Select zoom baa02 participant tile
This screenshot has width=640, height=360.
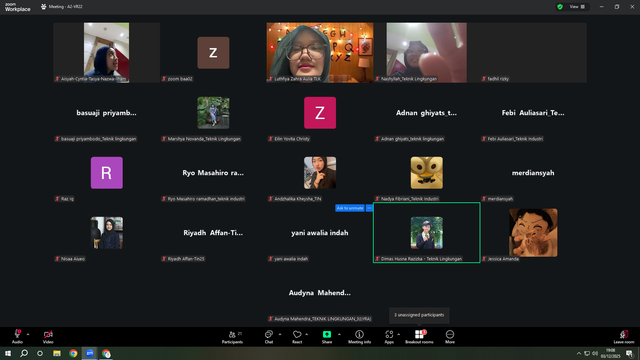tap(213, 53)
